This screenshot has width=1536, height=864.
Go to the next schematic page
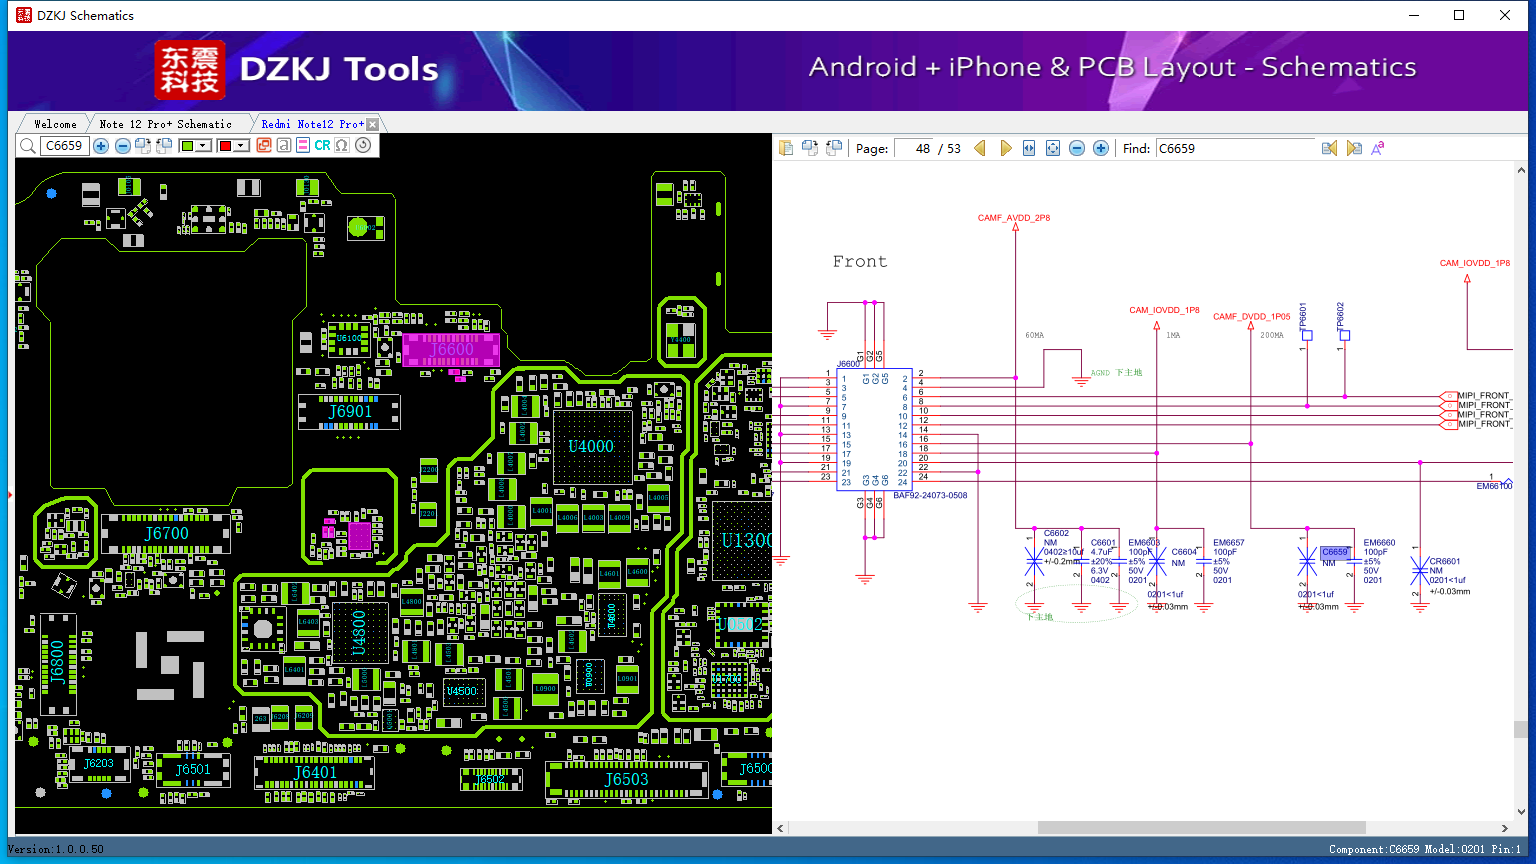(1005, 148)
